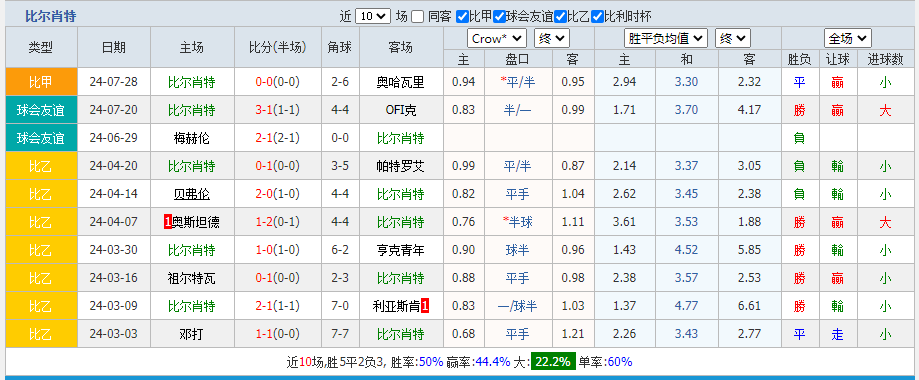Open the 利亚斯肖 team link
This screenshot has width=919, height=380.
tap(396, 306)
